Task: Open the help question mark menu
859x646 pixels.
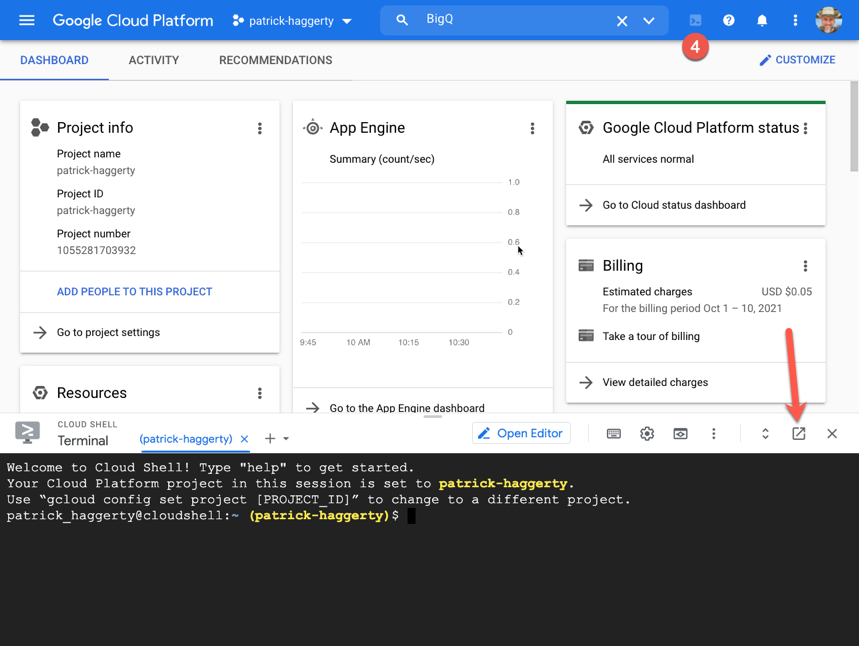Action: 728,20
